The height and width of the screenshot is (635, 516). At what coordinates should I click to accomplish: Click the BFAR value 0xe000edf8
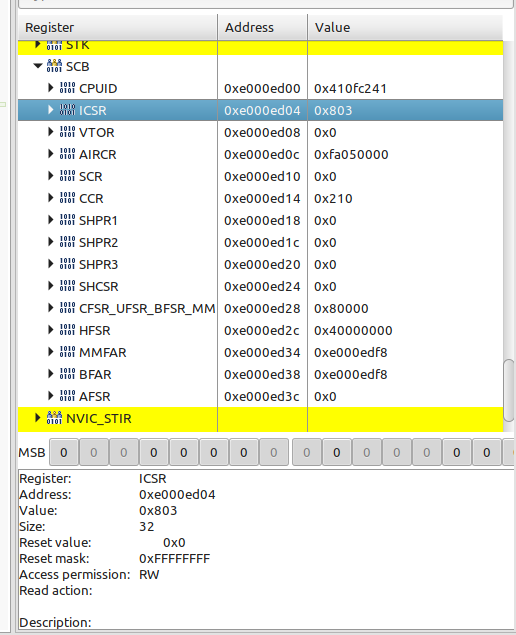[351, 375]
